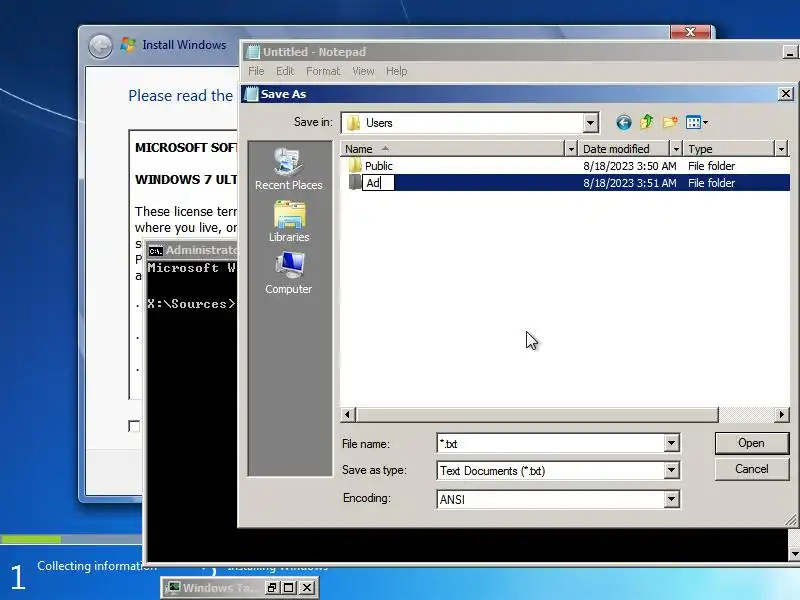Image resolution: width=800 pixels, height=600 pixels.
Task: Open the View Menu icon in Save As
Action: click(693, 122)
